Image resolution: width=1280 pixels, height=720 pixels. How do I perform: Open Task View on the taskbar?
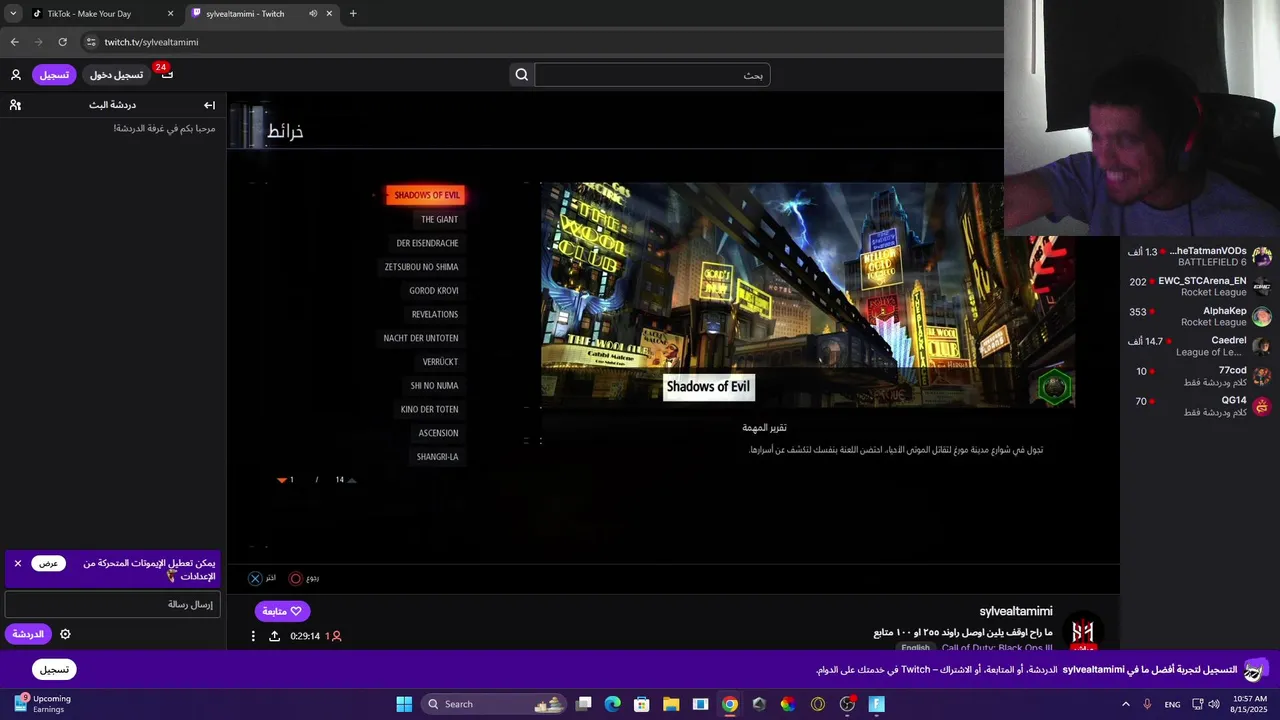584,704
